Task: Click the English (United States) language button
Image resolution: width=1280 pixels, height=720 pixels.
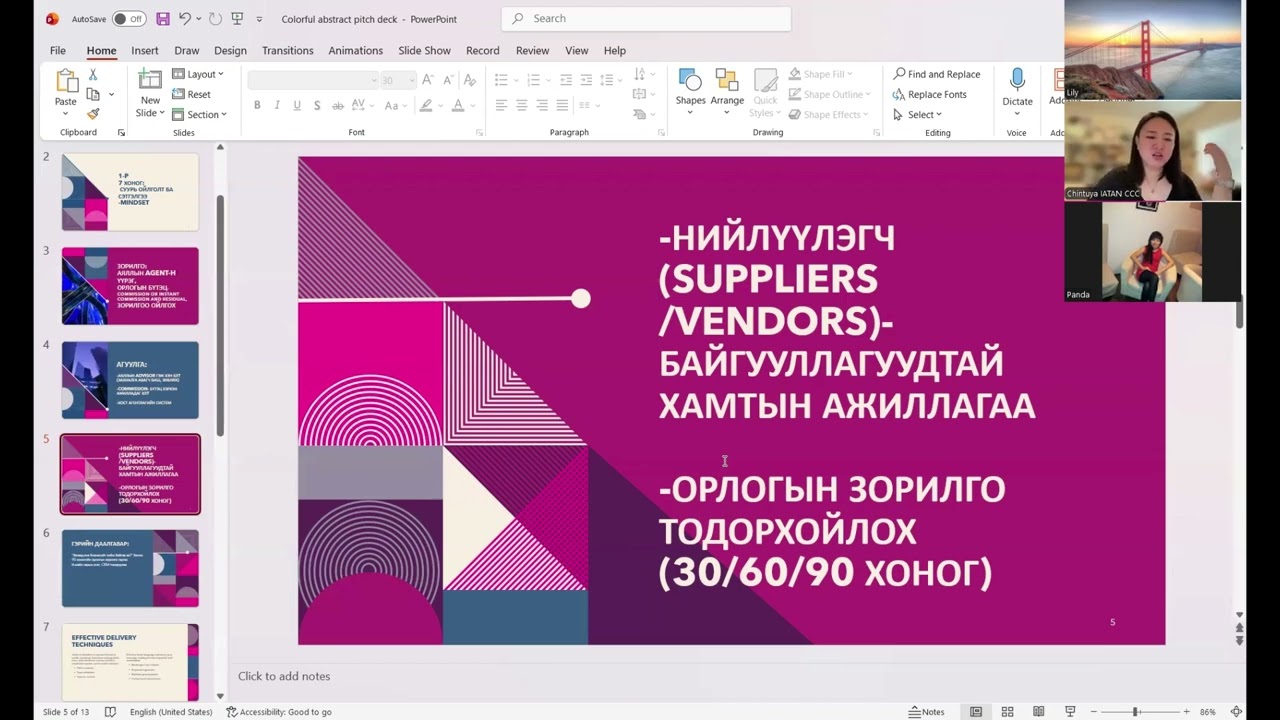Action: 171,712
